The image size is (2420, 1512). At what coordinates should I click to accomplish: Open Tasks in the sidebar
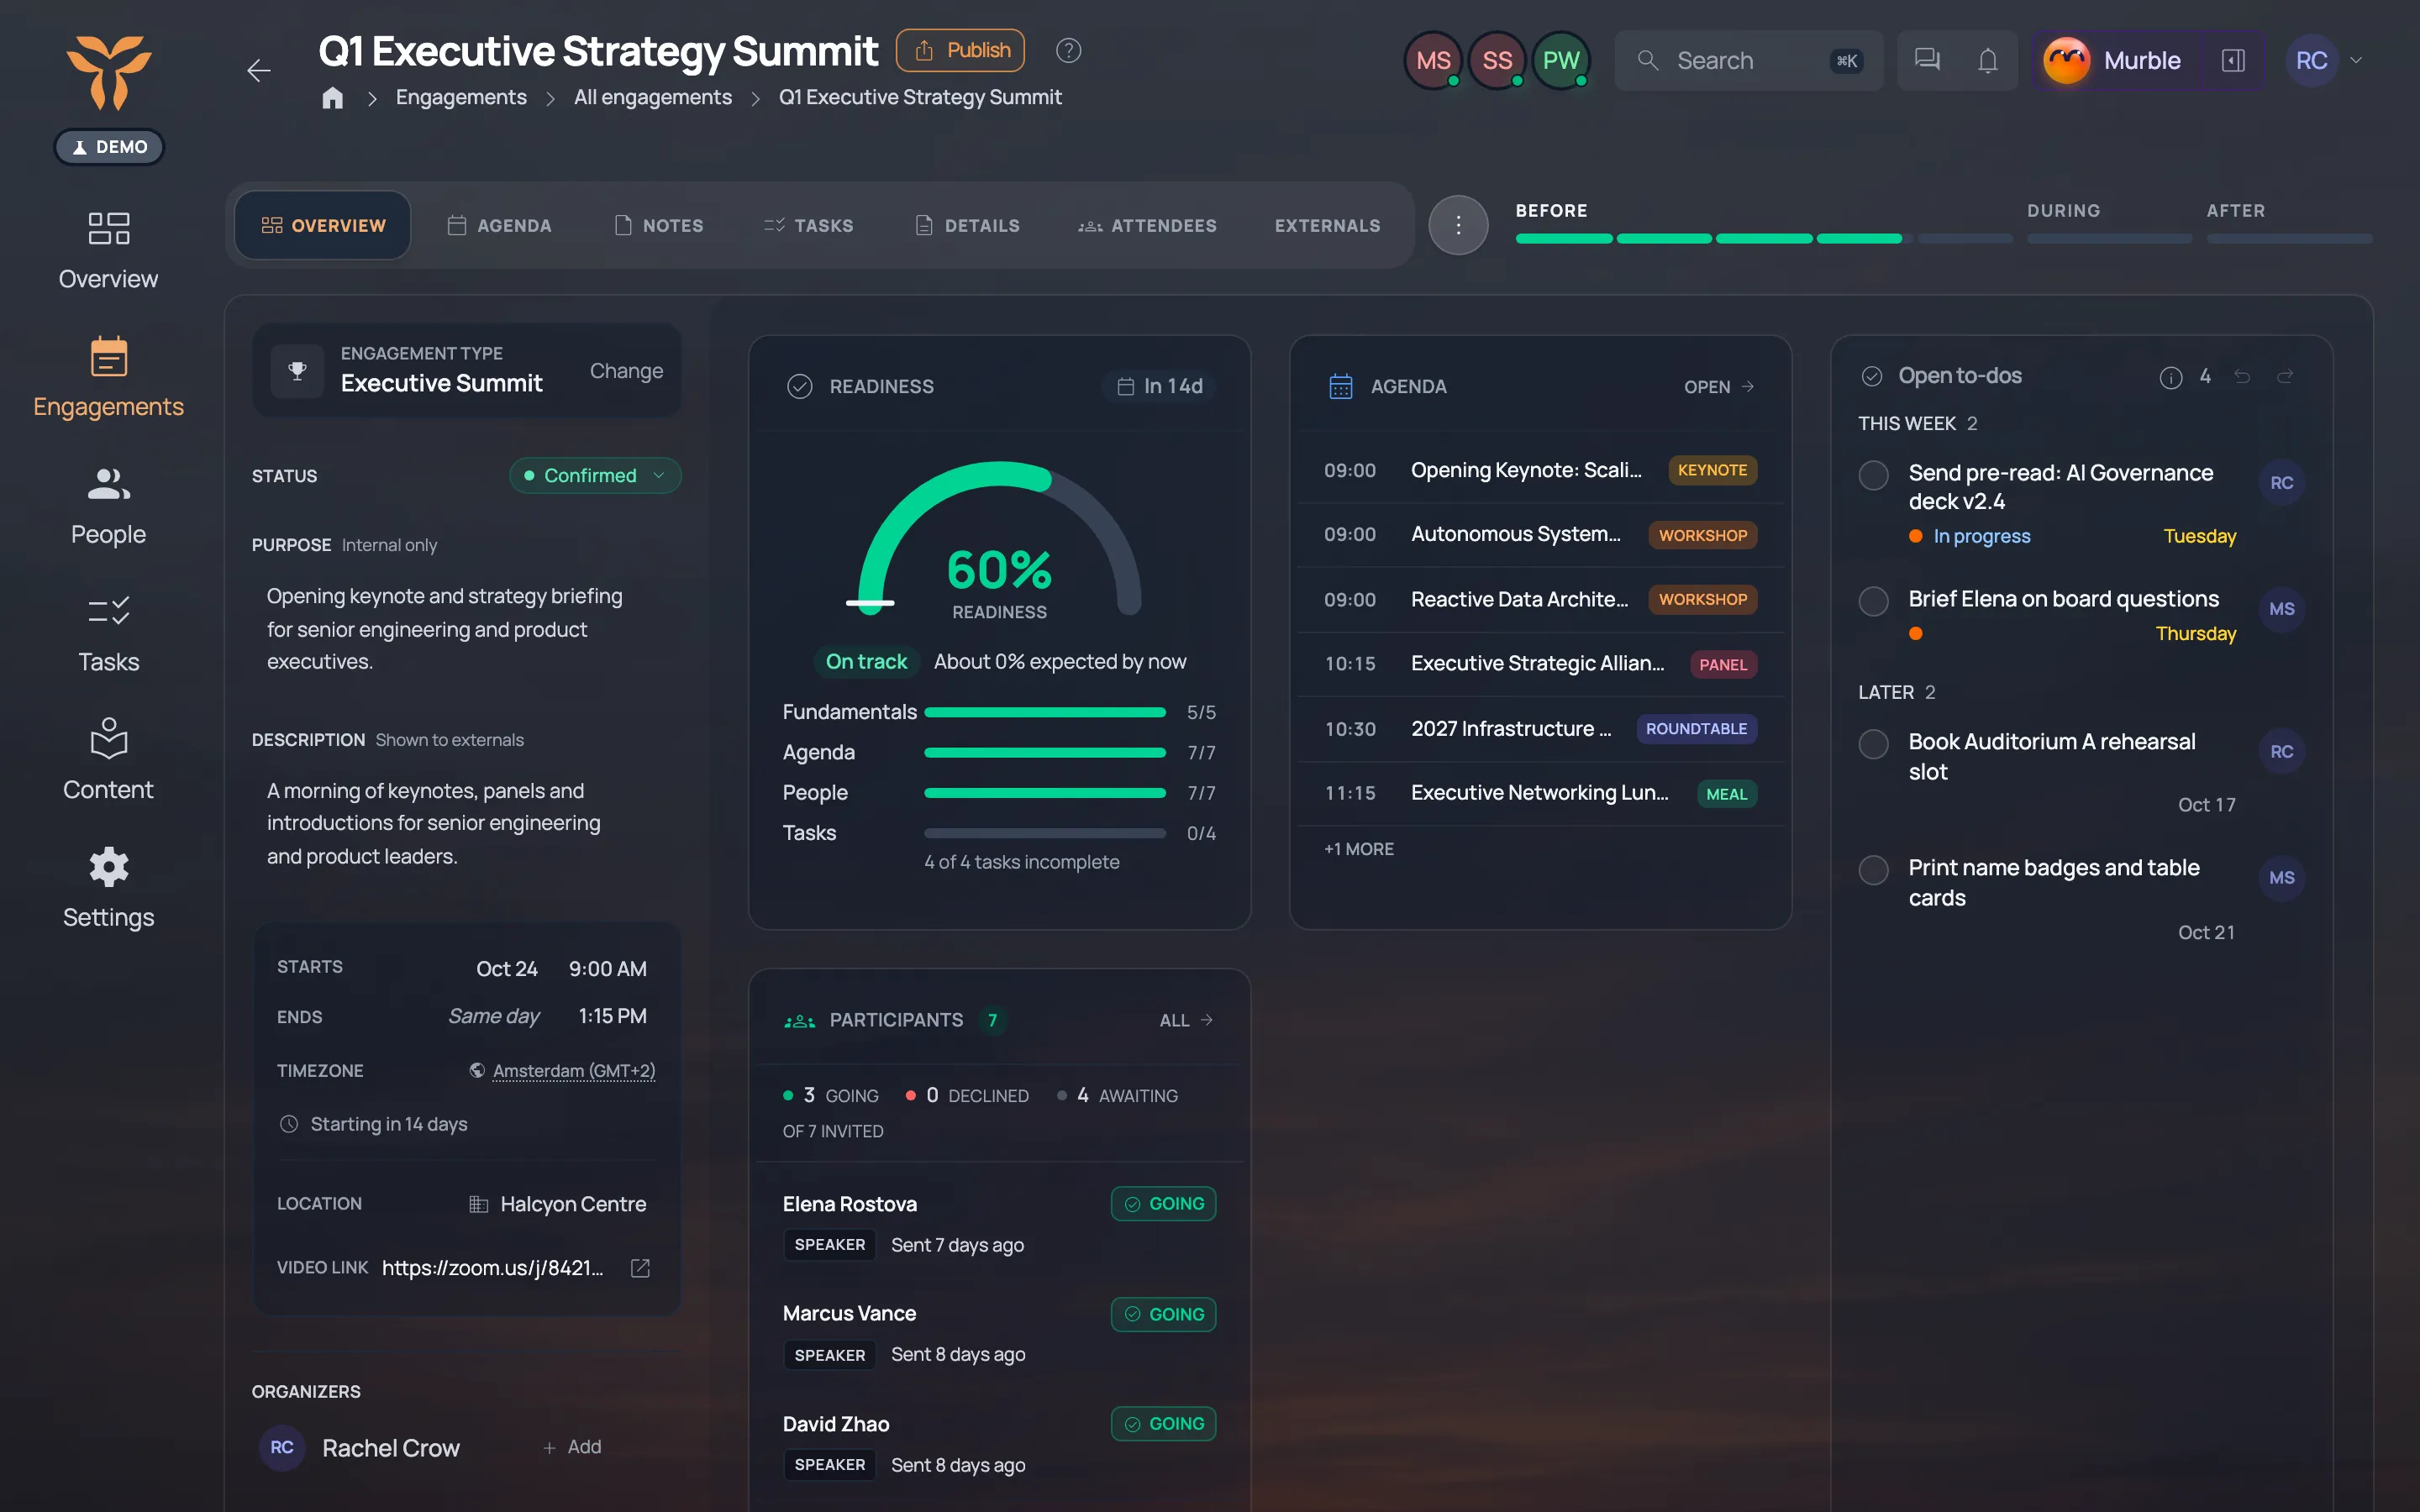pyautogui.click(x=108, y=633)
